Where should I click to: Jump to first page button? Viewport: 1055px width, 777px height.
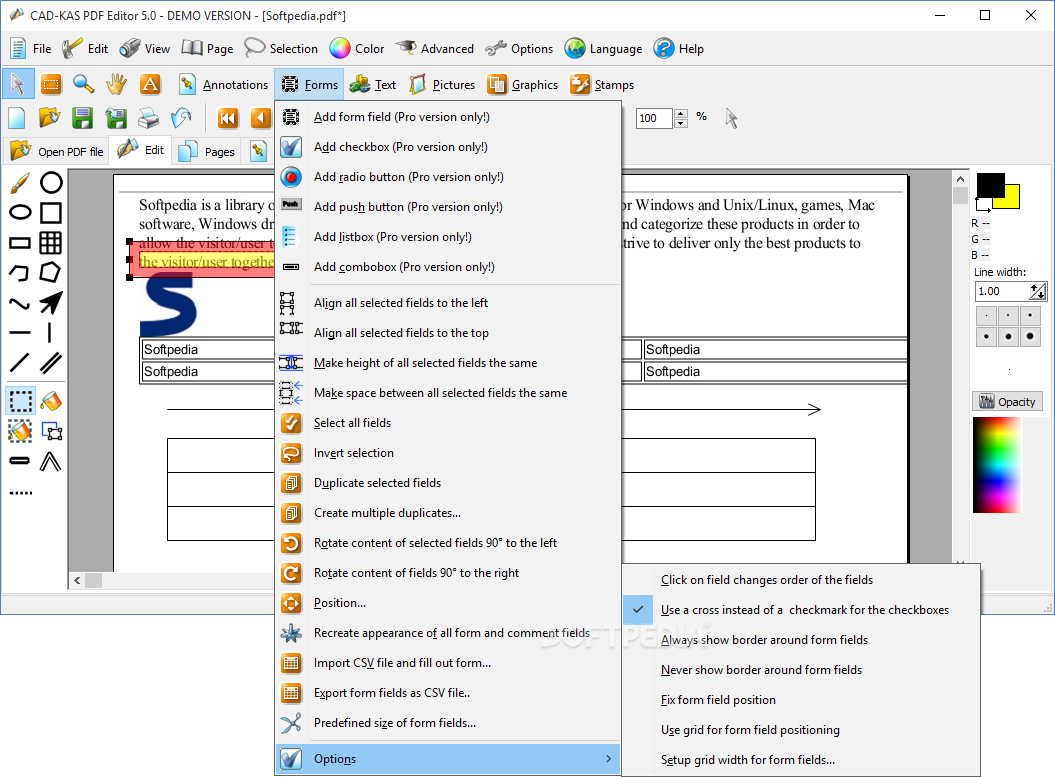pos(227,118)
